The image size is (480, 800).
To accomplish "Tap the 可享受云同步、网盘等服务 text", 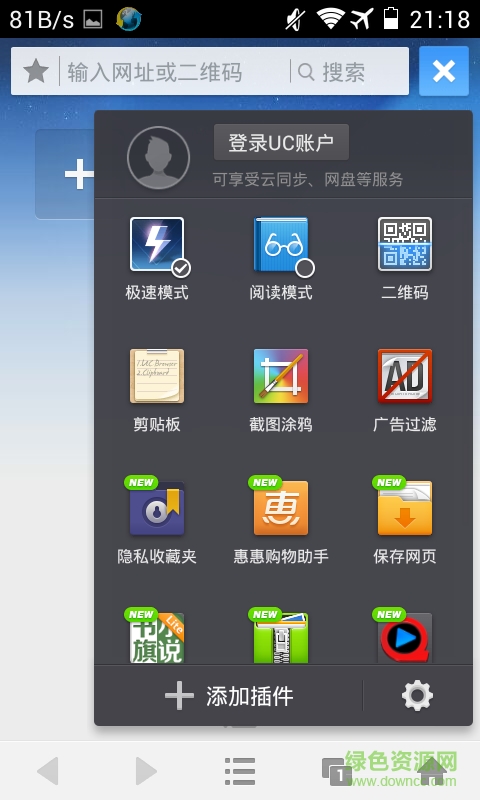I will [308, 180].
